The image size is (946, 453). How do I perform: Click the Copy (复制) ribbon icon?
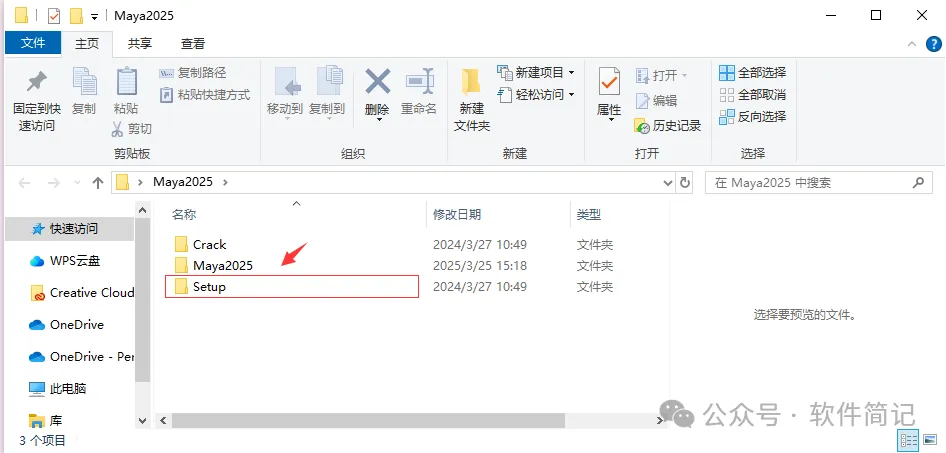click(x=84, y=82)
